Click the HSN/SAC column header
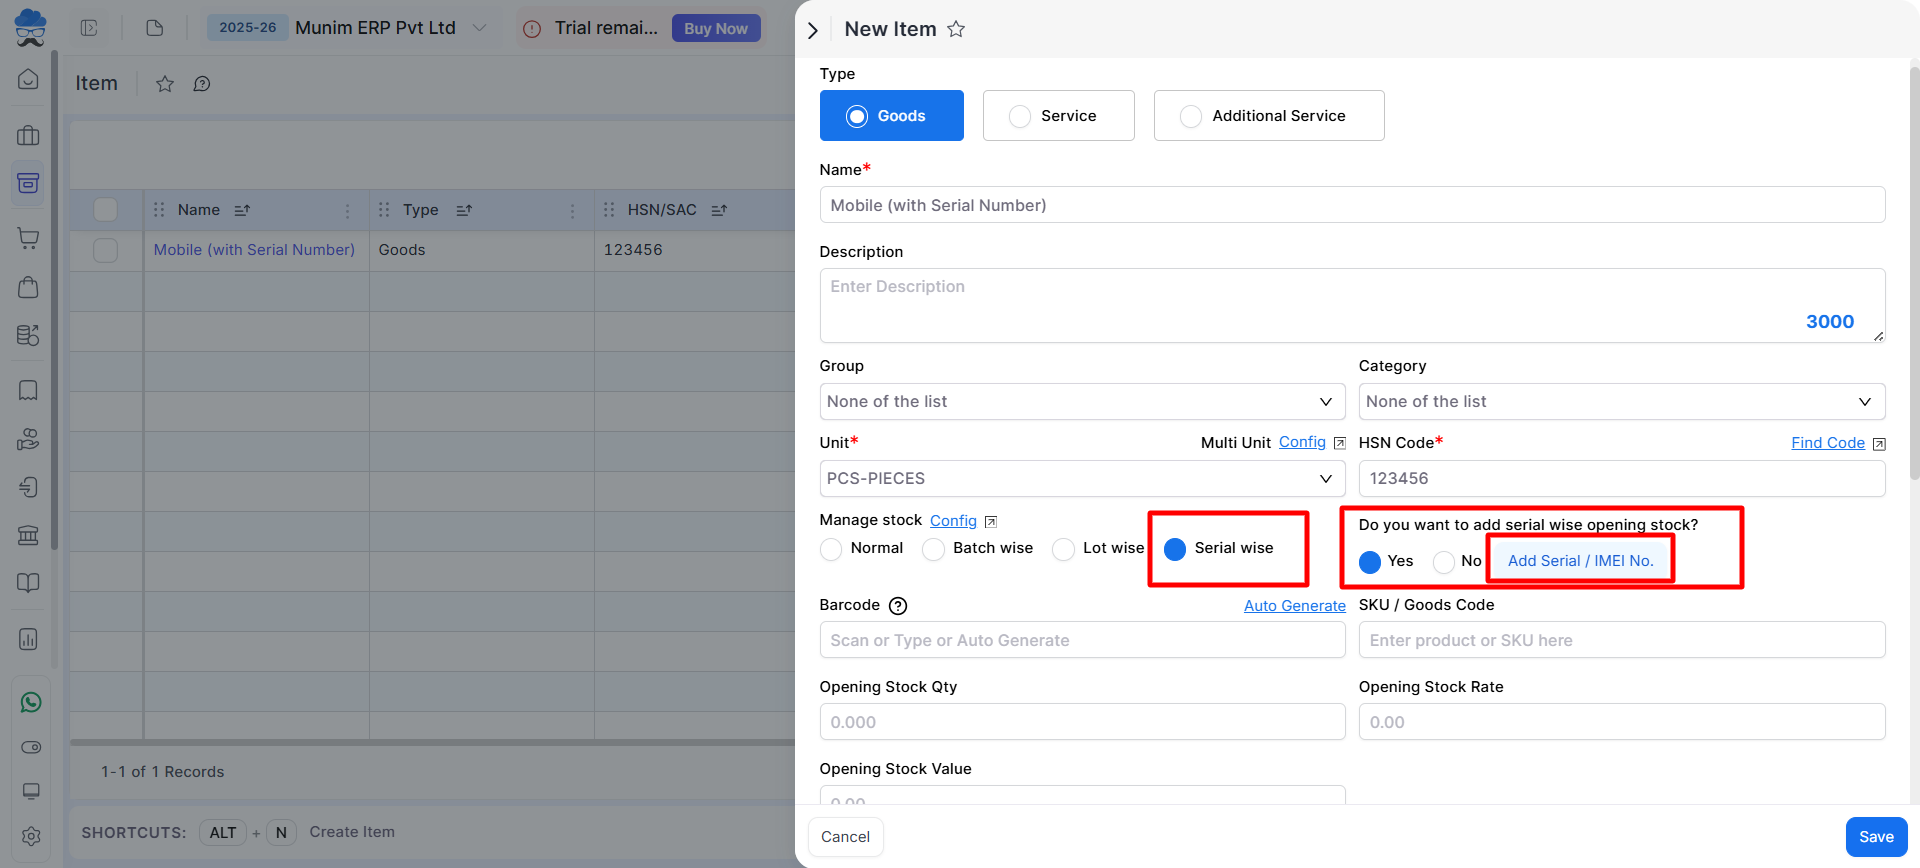The width and height of the screenshot is (1920, 868). click(661, 210)
